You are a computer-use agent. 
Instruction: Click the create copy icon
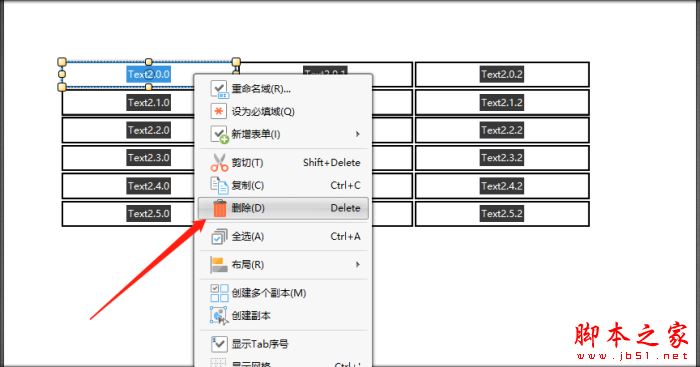coord(219,316)
